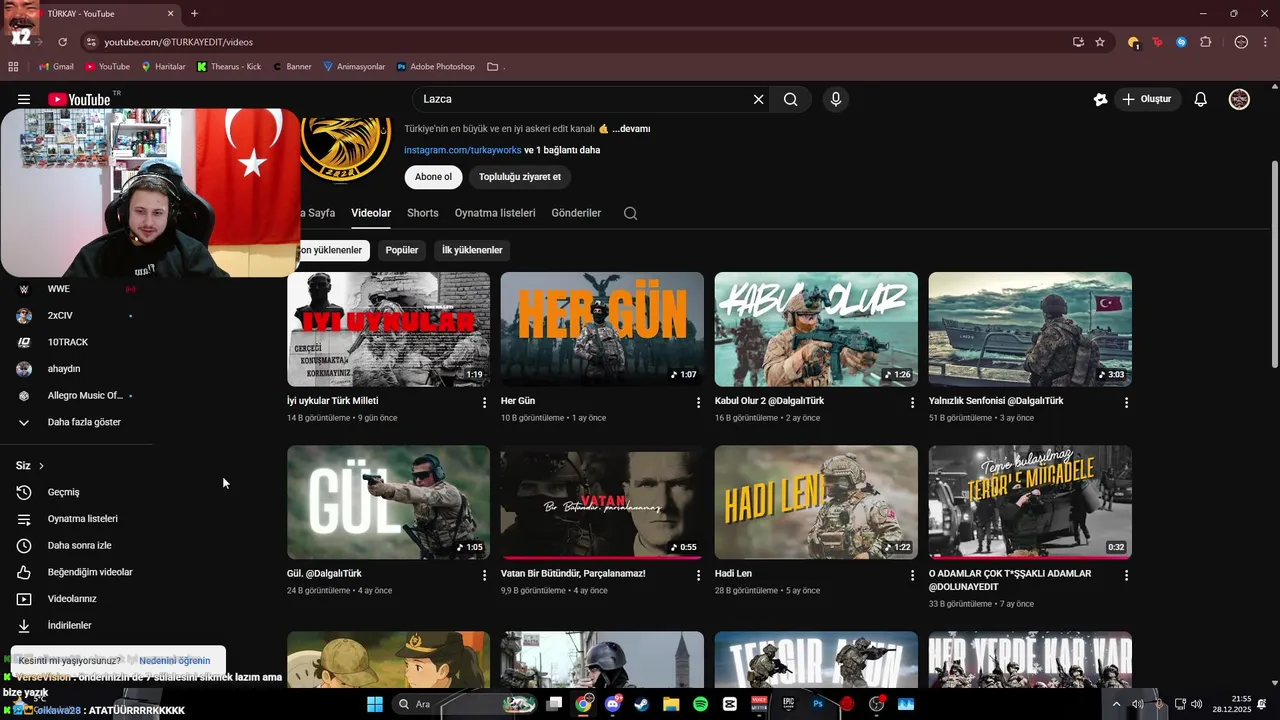
Task: Open more options for İyi uykular video
Action: [x=484, y=402]
